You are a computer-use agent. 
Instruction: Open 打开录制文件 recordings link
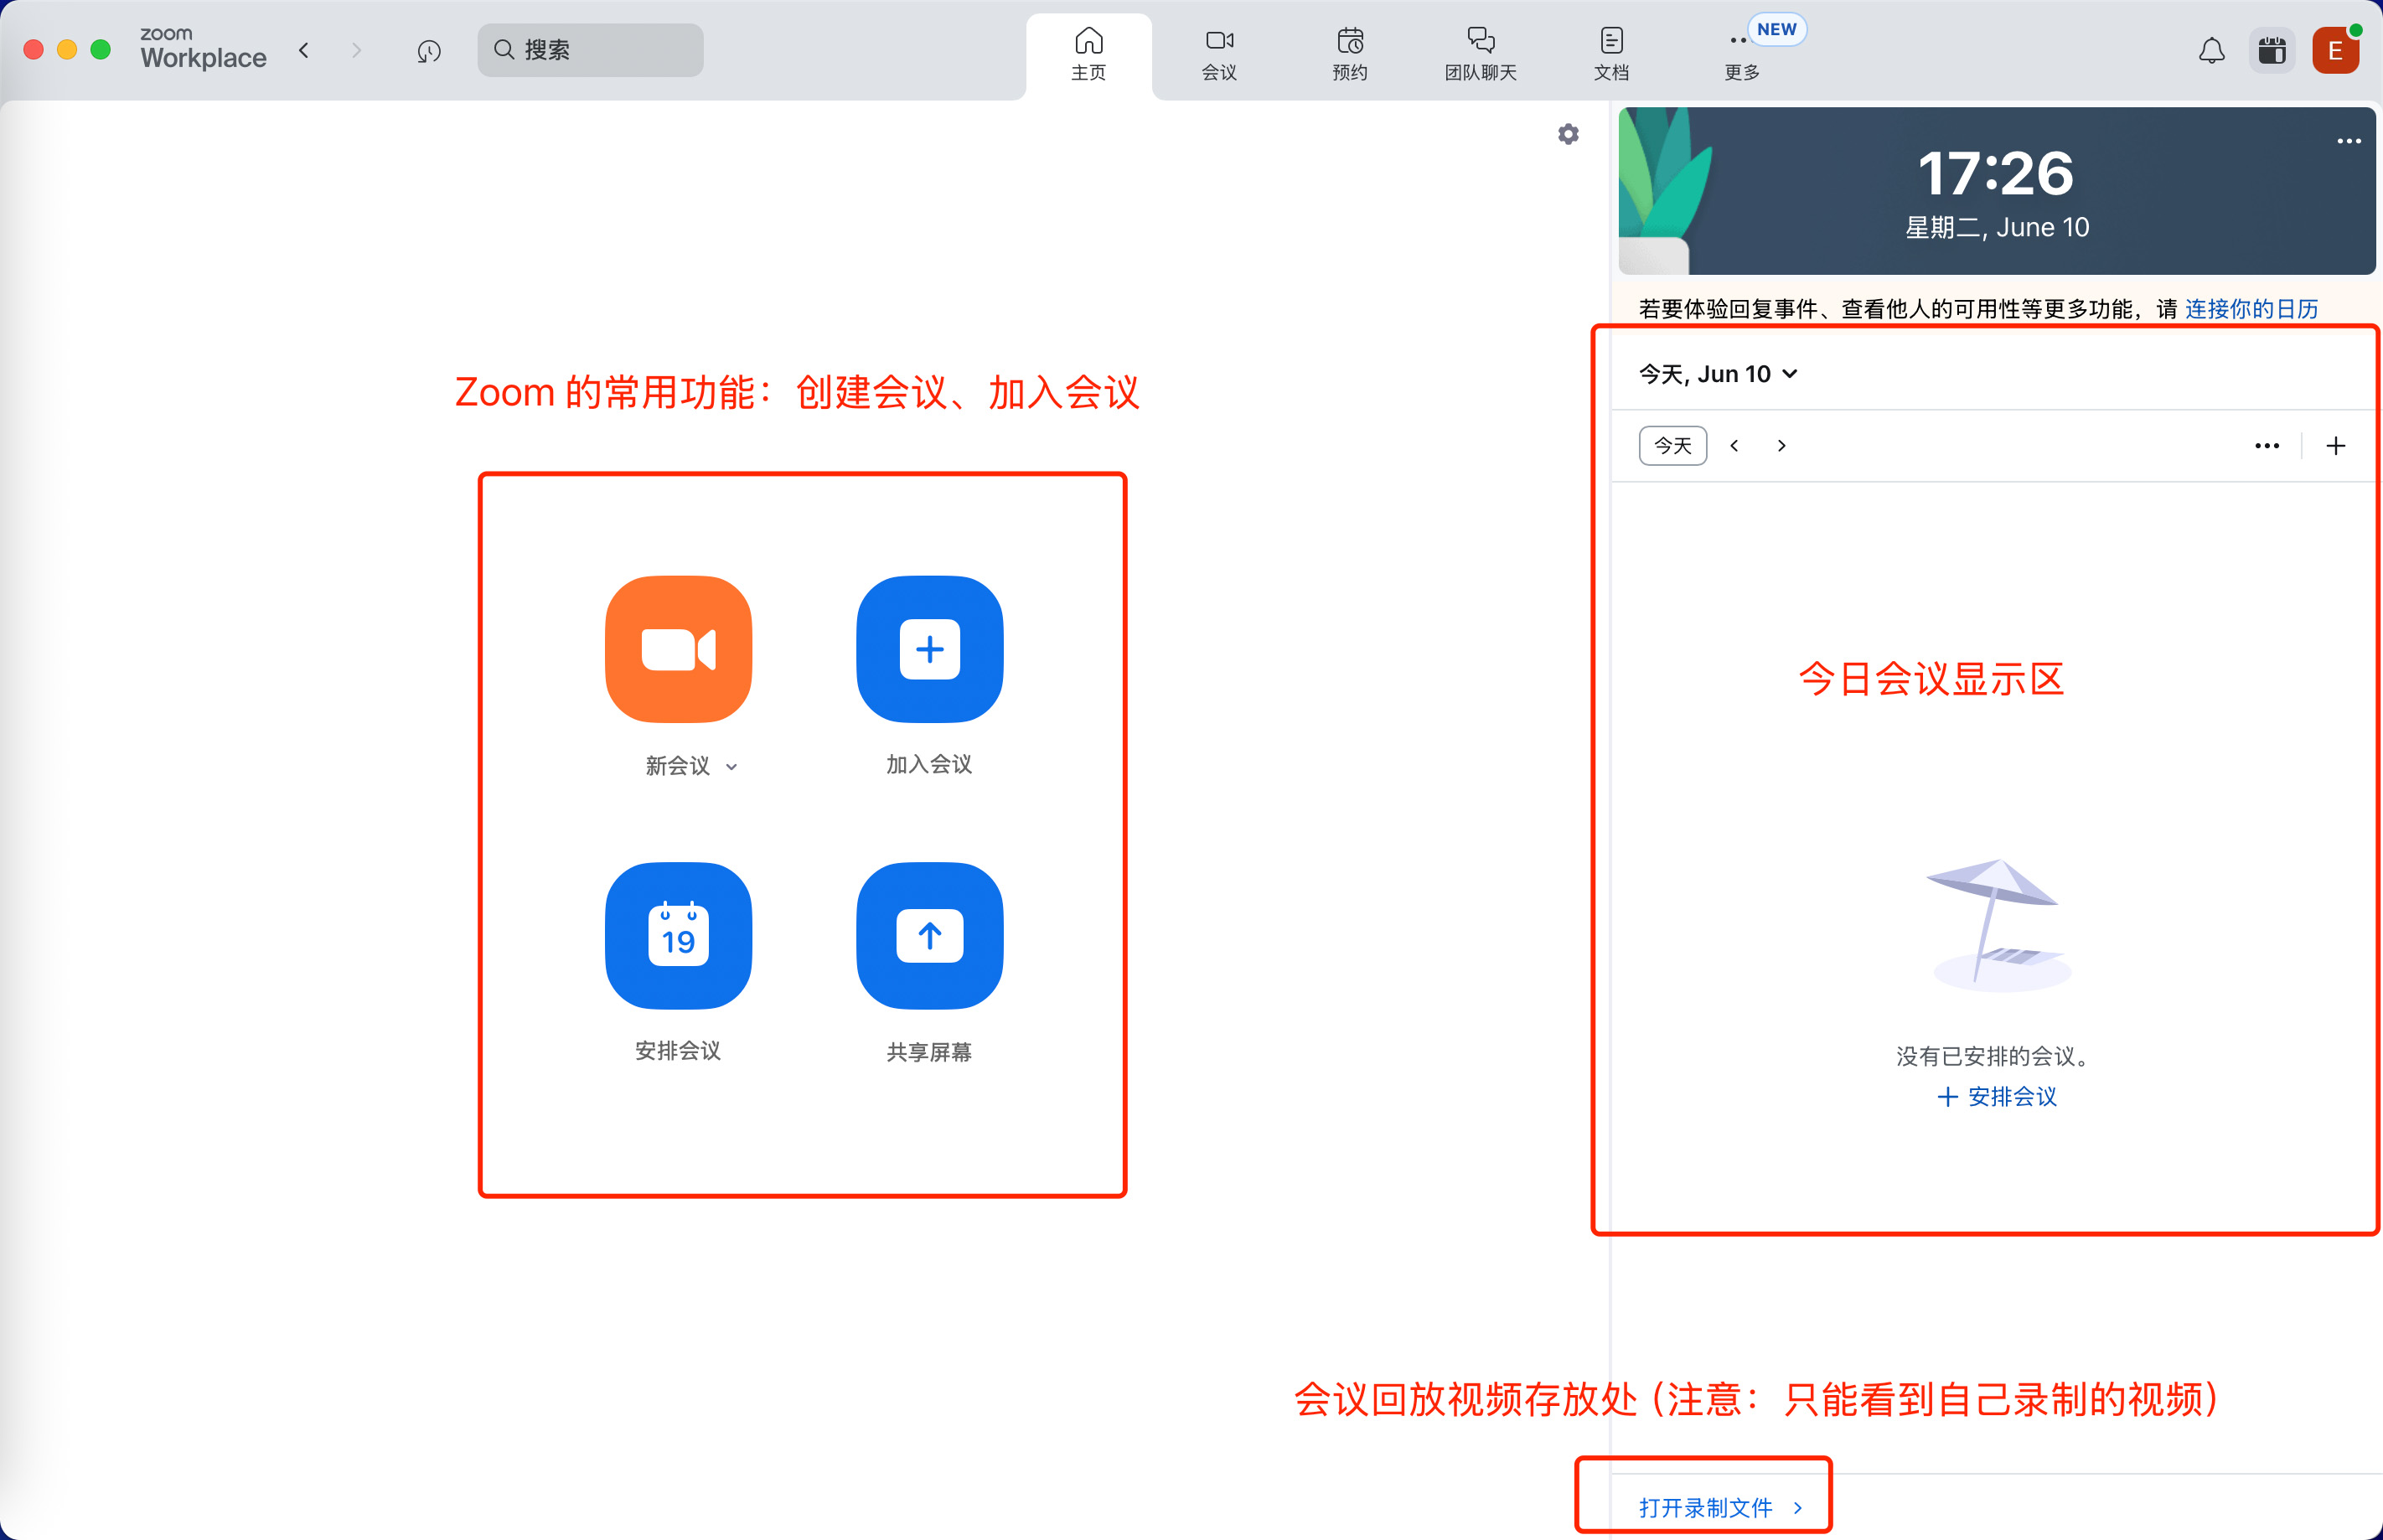pyautogui.click(x=1720, y=1507)
